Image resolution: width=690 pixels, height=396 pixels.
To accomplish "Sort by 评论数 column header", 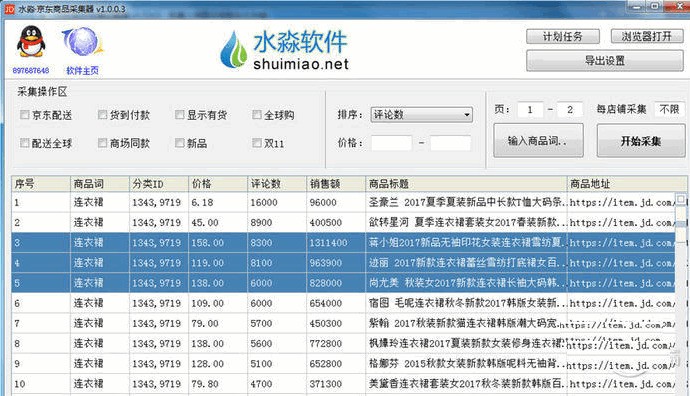I will pos(277,184).
